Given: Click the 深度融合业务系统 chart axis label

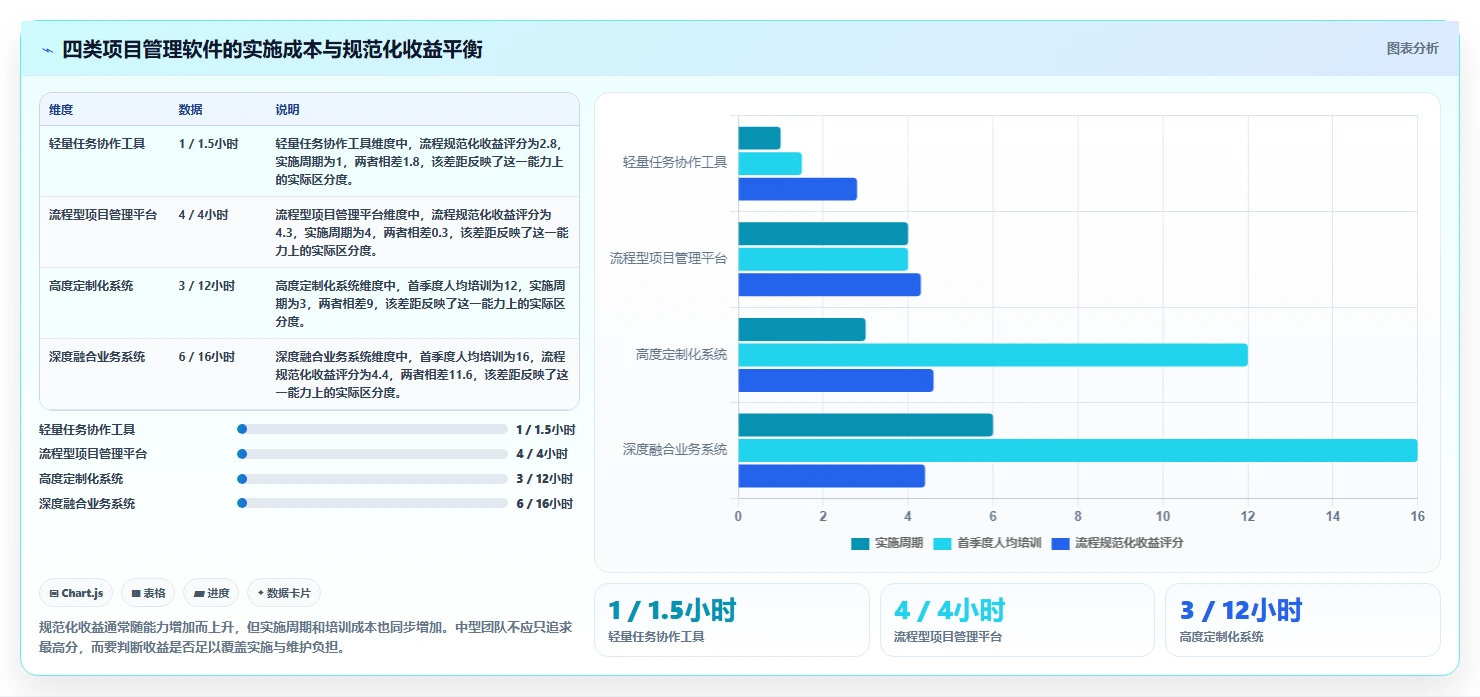Looking at the screenshot, I should coord(675,449).
